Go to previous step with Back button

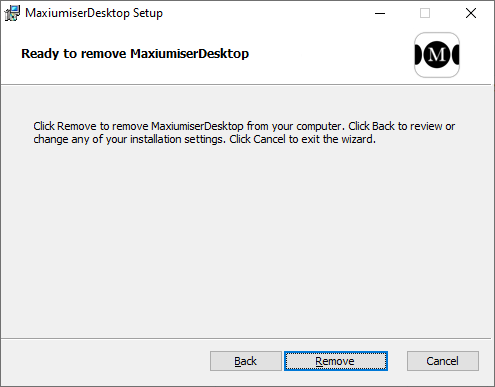coord(246,361)
